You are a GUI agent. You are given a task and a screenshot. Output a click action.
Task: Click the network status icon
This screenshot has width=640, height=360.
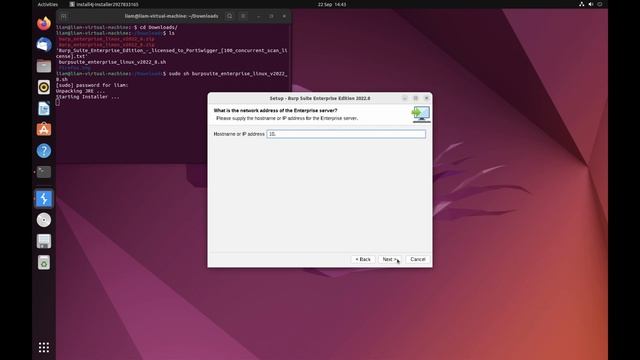pos(581,4)
